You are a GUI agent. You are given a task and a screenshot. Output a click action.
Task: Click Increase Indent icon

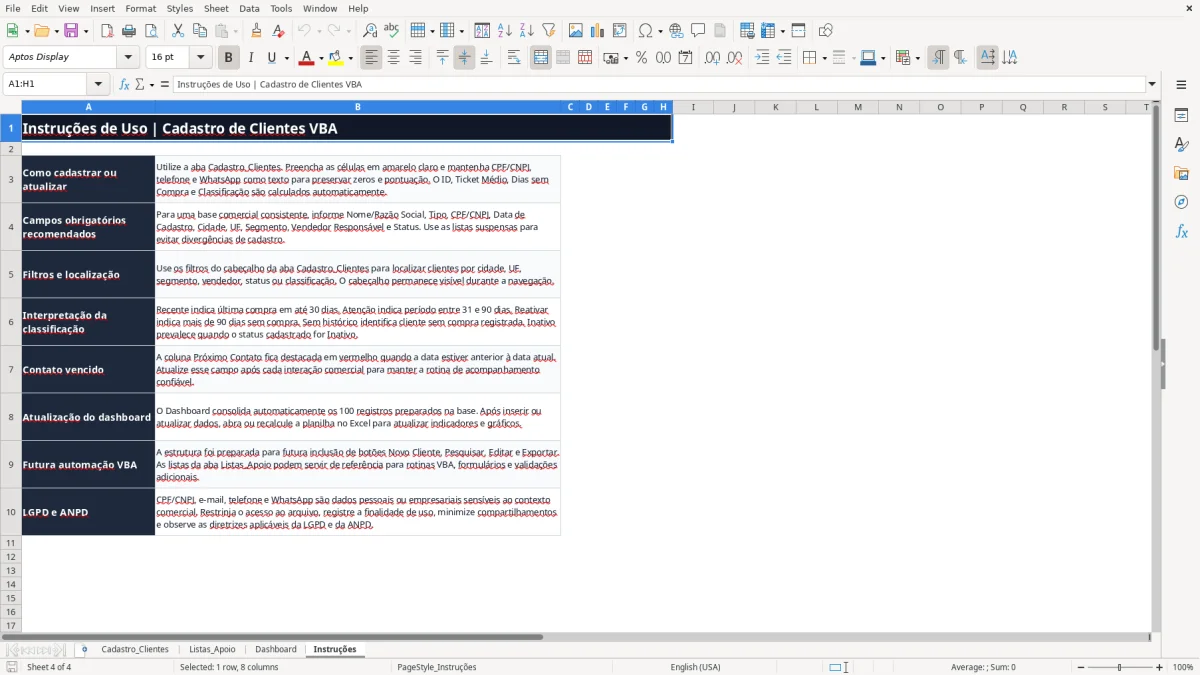[x=762, y=58]
